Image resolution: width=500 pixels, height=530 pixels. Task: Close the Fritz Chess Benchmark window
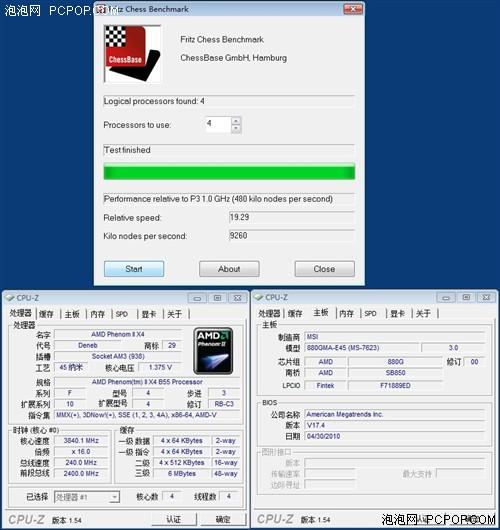click(x=353, y=9)
